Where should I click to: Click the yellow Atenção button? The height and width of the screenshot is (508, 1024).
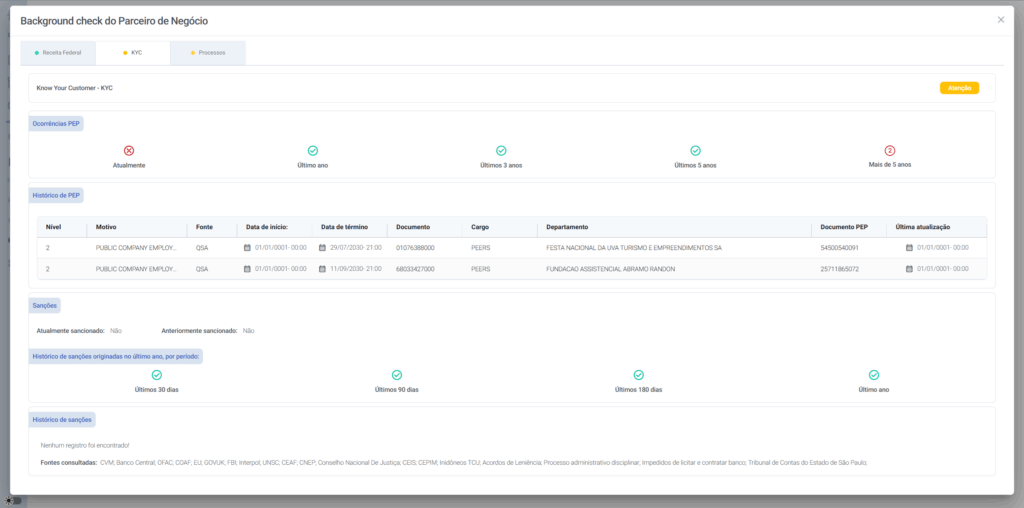click(x=959, y=88)
